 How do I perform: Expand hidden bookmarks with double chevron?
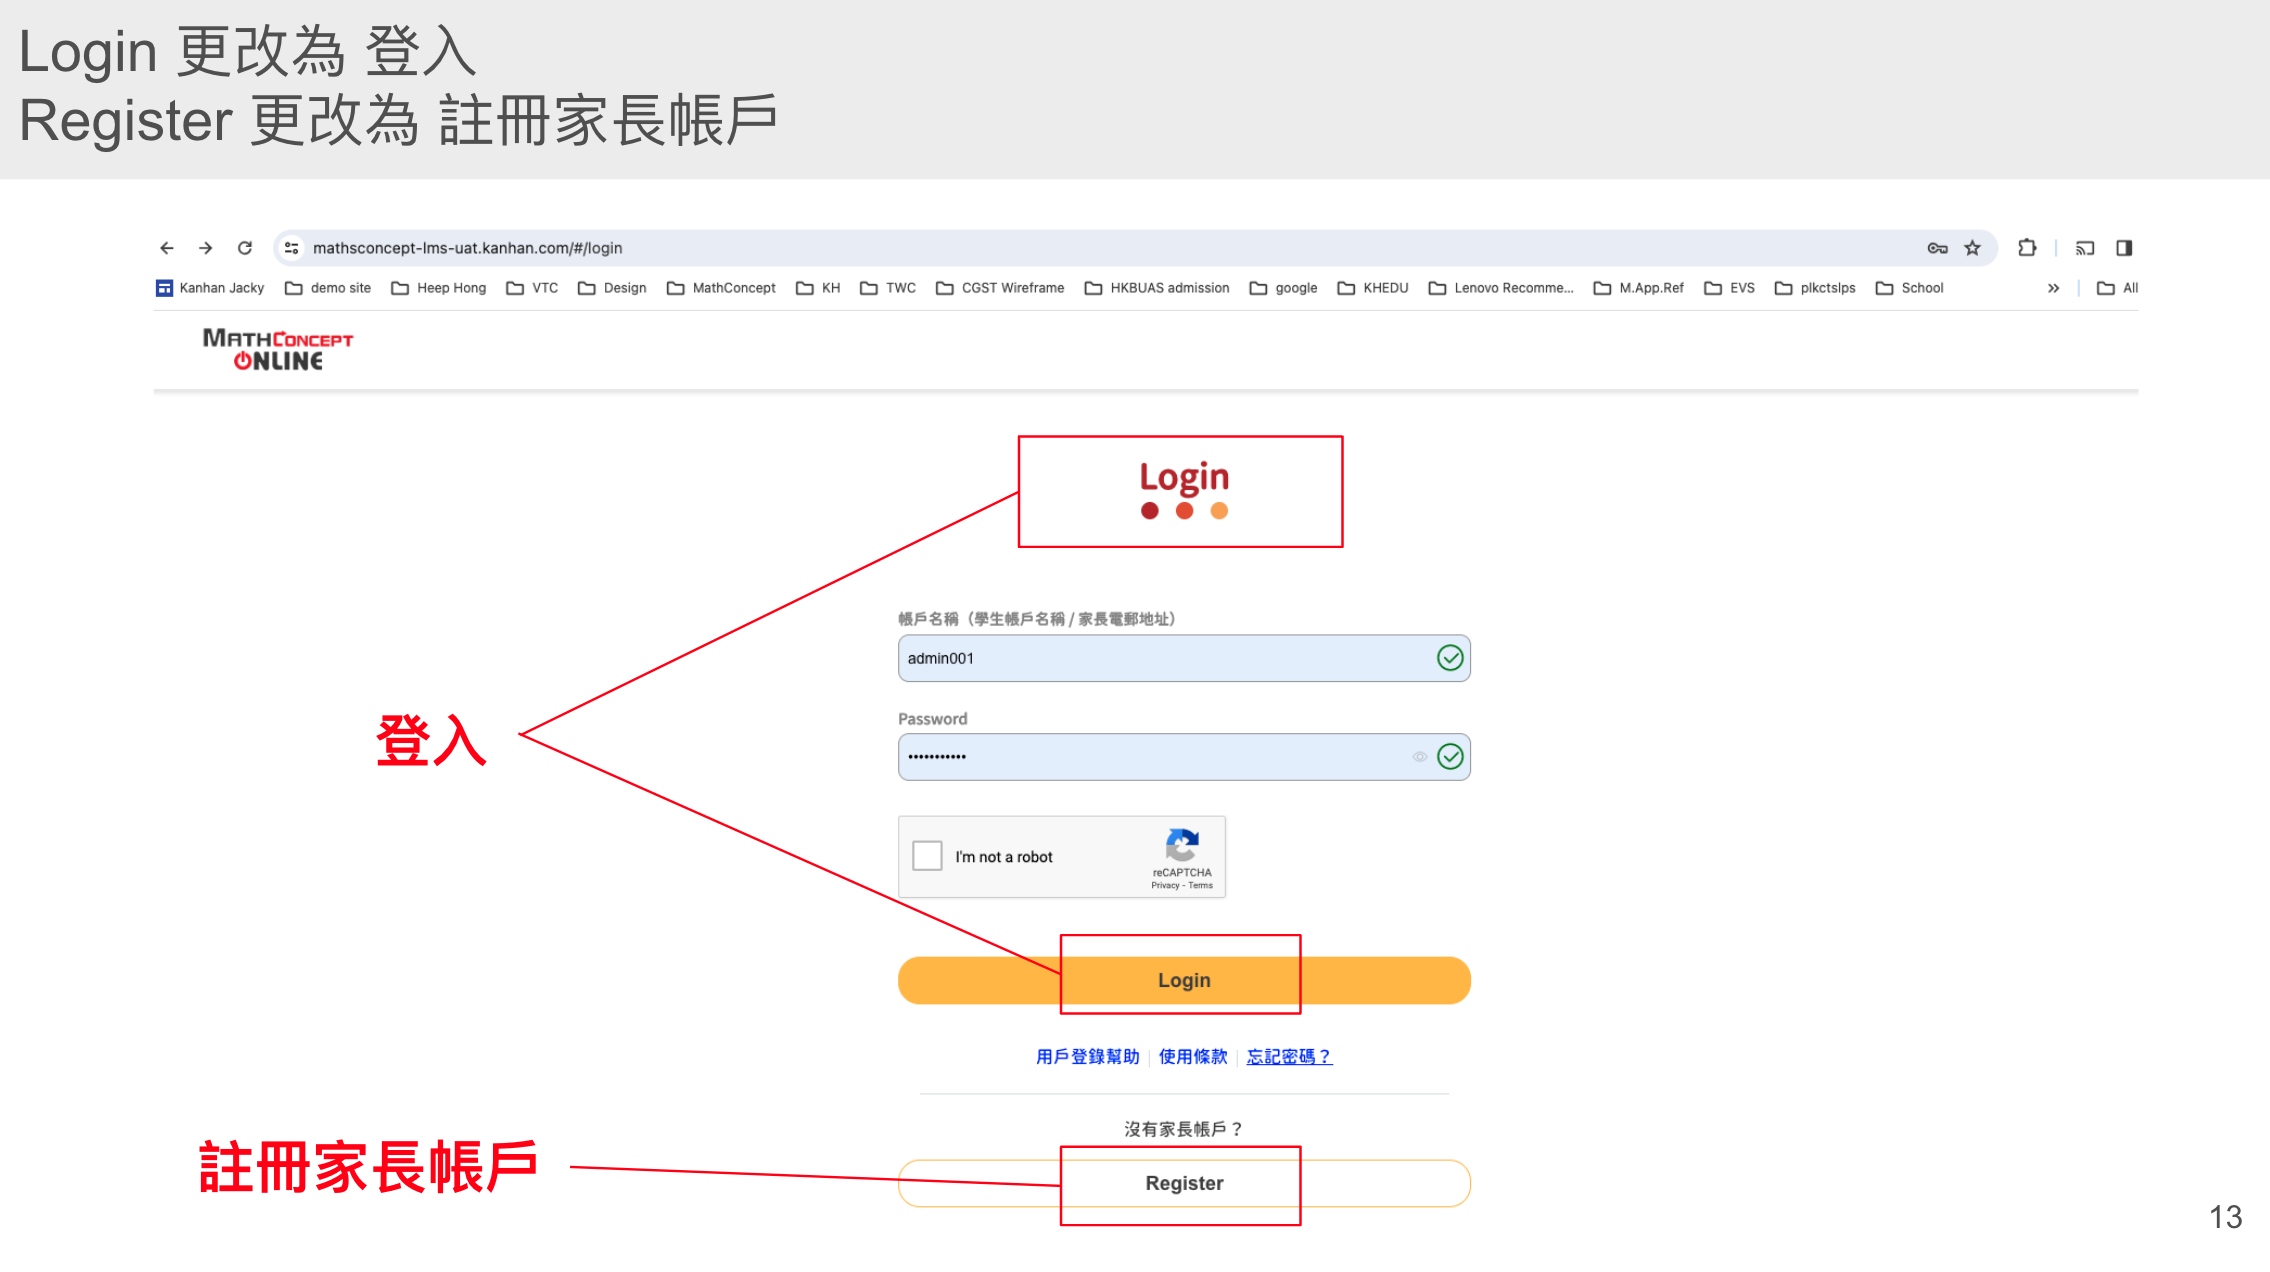[x=2053, y=288]
